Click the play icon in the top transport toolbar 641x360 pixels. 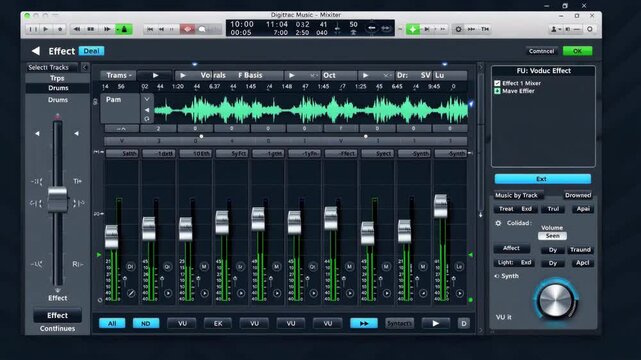pos(46,29)
